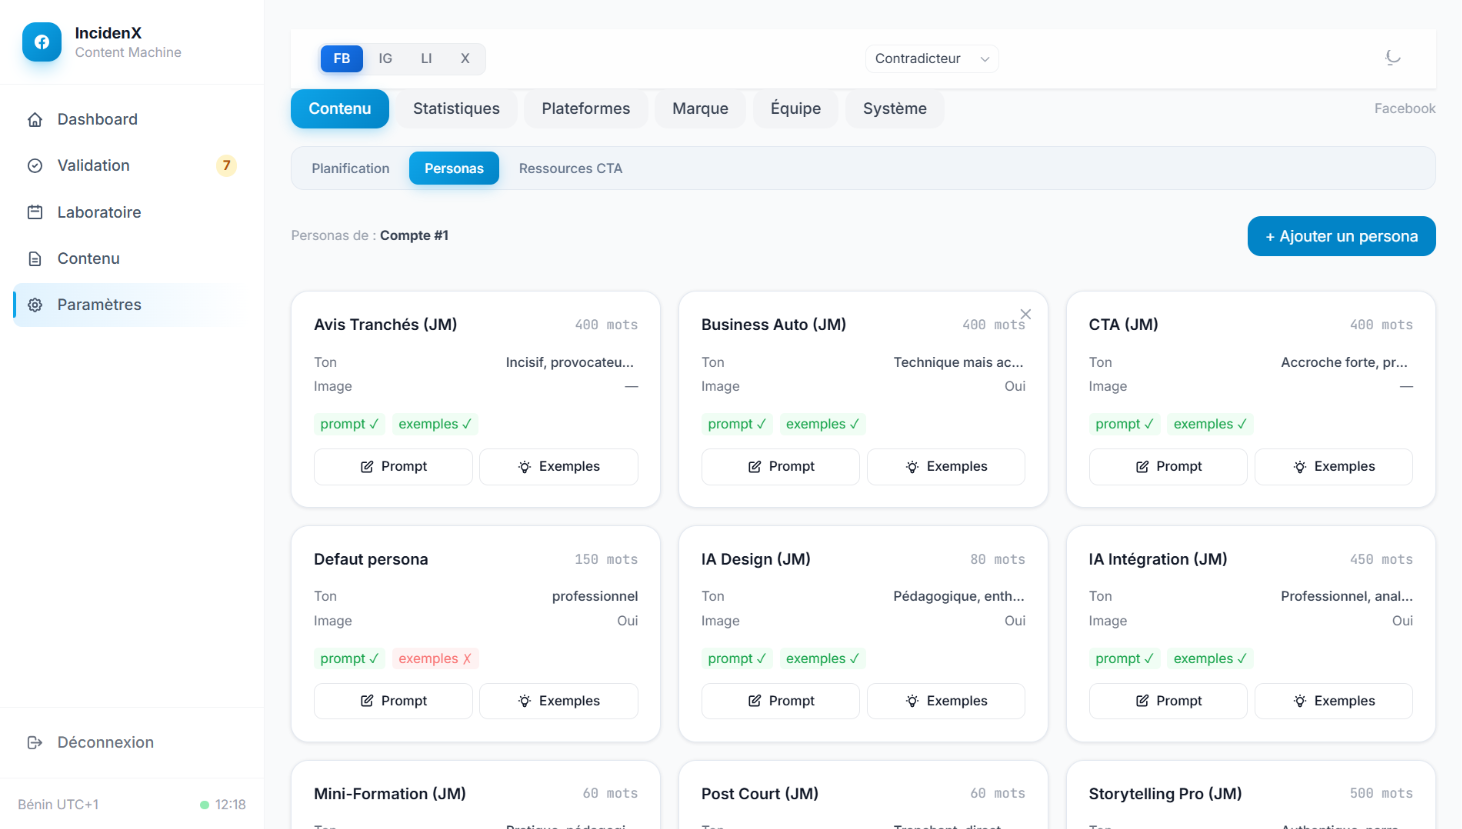Select the 'Avis Tranchés (JM)' card title
The image size is (1462, 829).
click(x=385, y=324)
